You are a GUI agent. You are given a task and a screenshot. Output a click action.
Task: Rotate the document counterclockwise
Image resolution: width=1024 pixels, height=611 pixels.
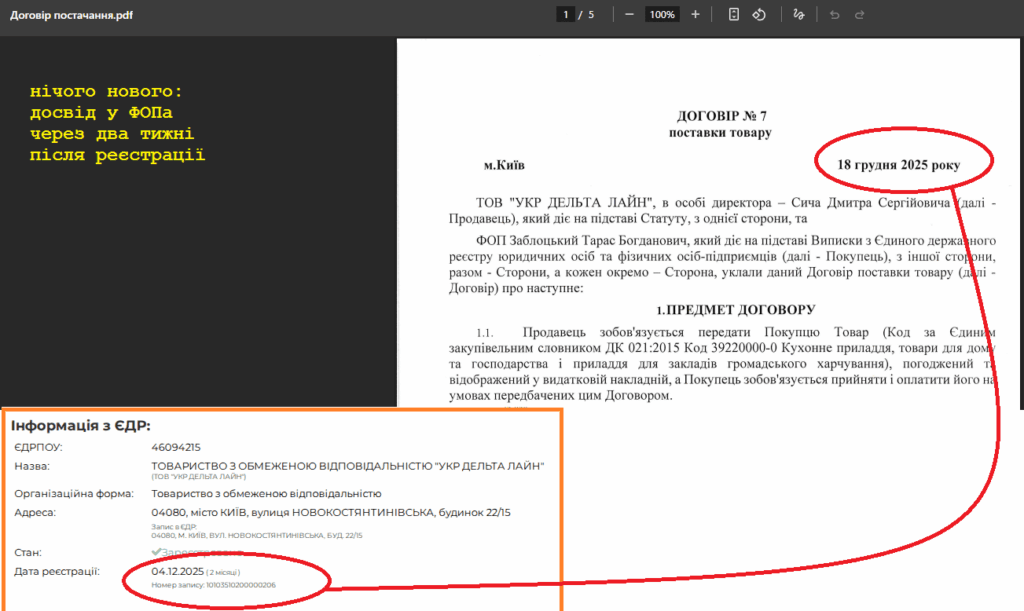(759, 15)
